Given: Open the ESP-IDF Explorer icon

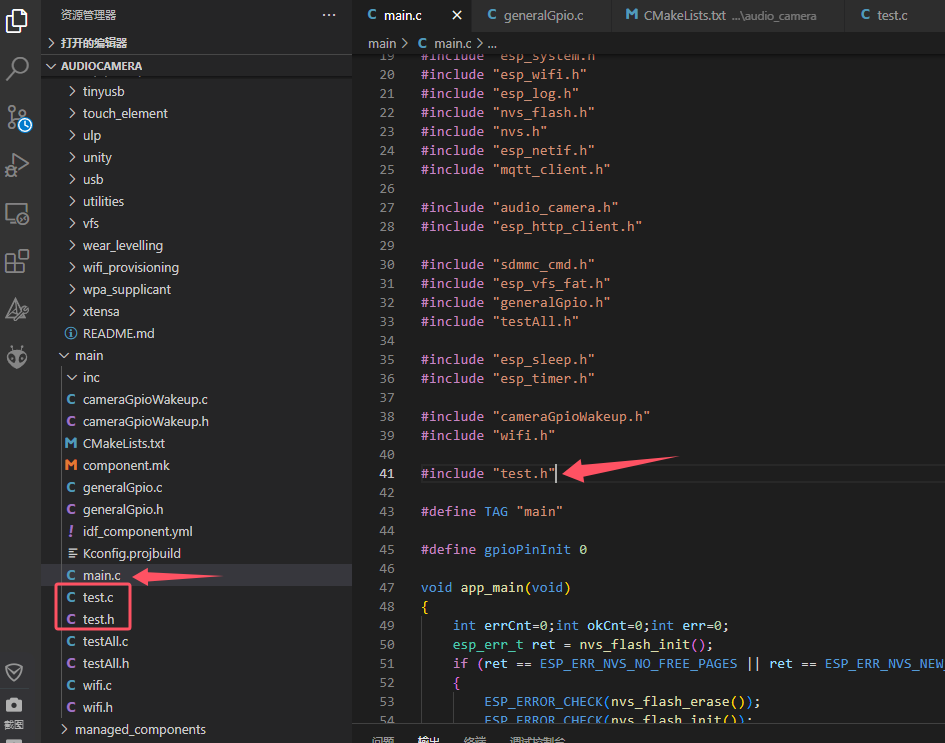Looking at the screenshot, I should [17, 309].
